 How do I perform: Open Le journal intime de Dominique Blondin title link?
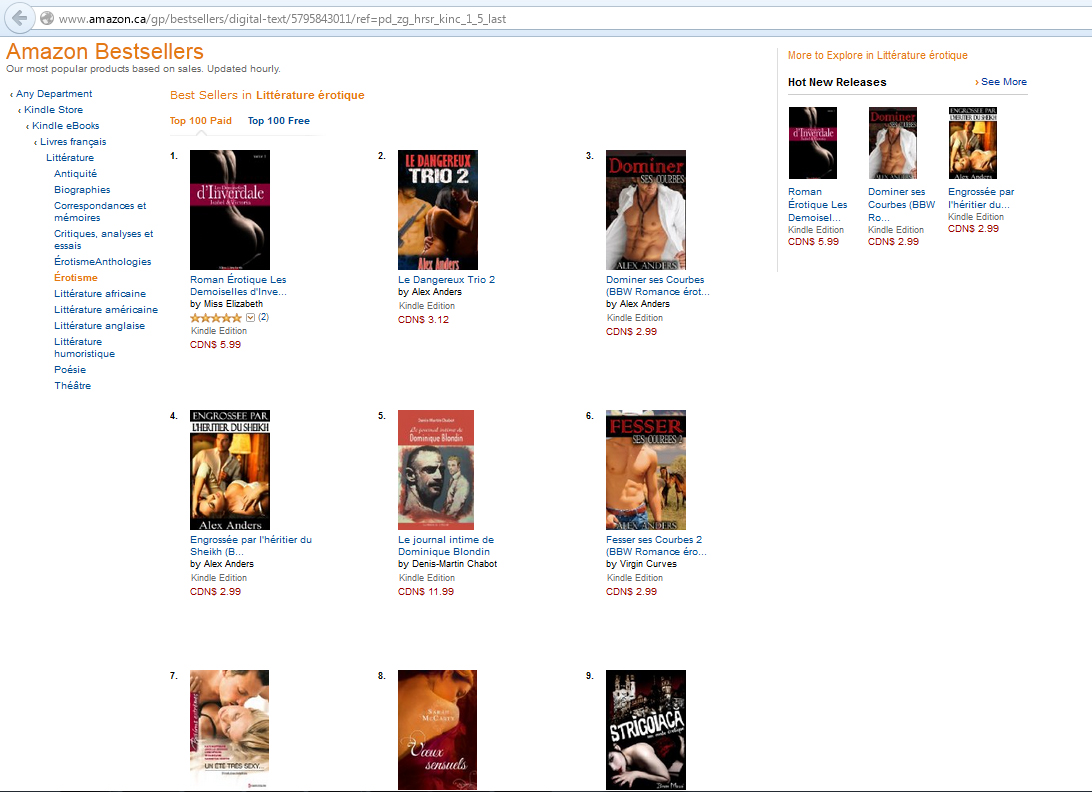pyautogui.click(x=446, y=545)
